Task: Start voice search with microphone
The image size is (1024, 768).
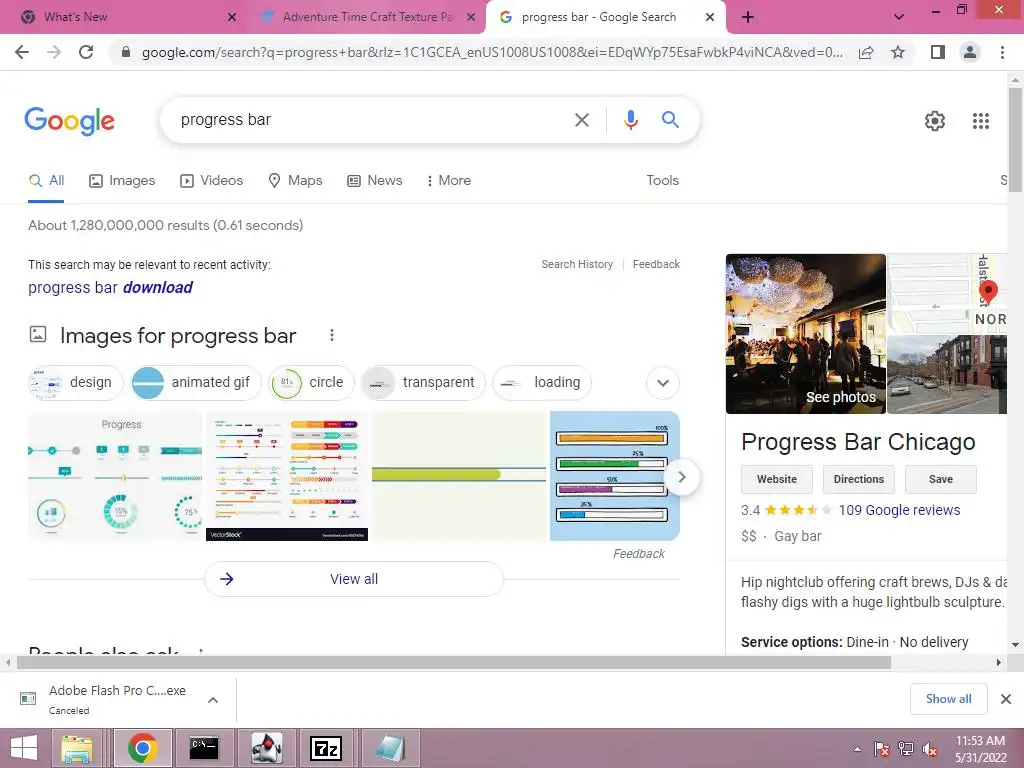Action: [x=630, y=120]
